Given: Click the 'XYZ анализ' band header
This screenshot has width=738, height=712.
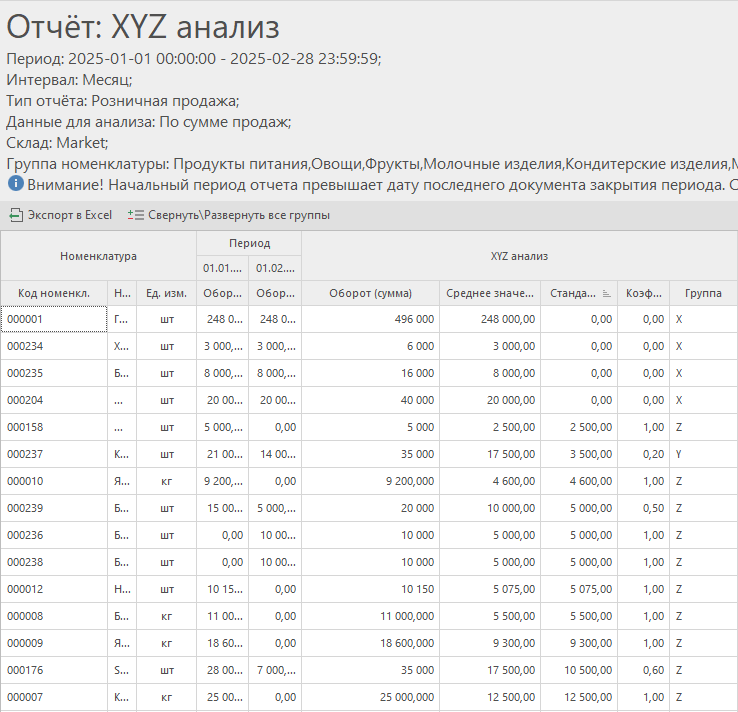Looking at the screenshot, I should [519, 256].
